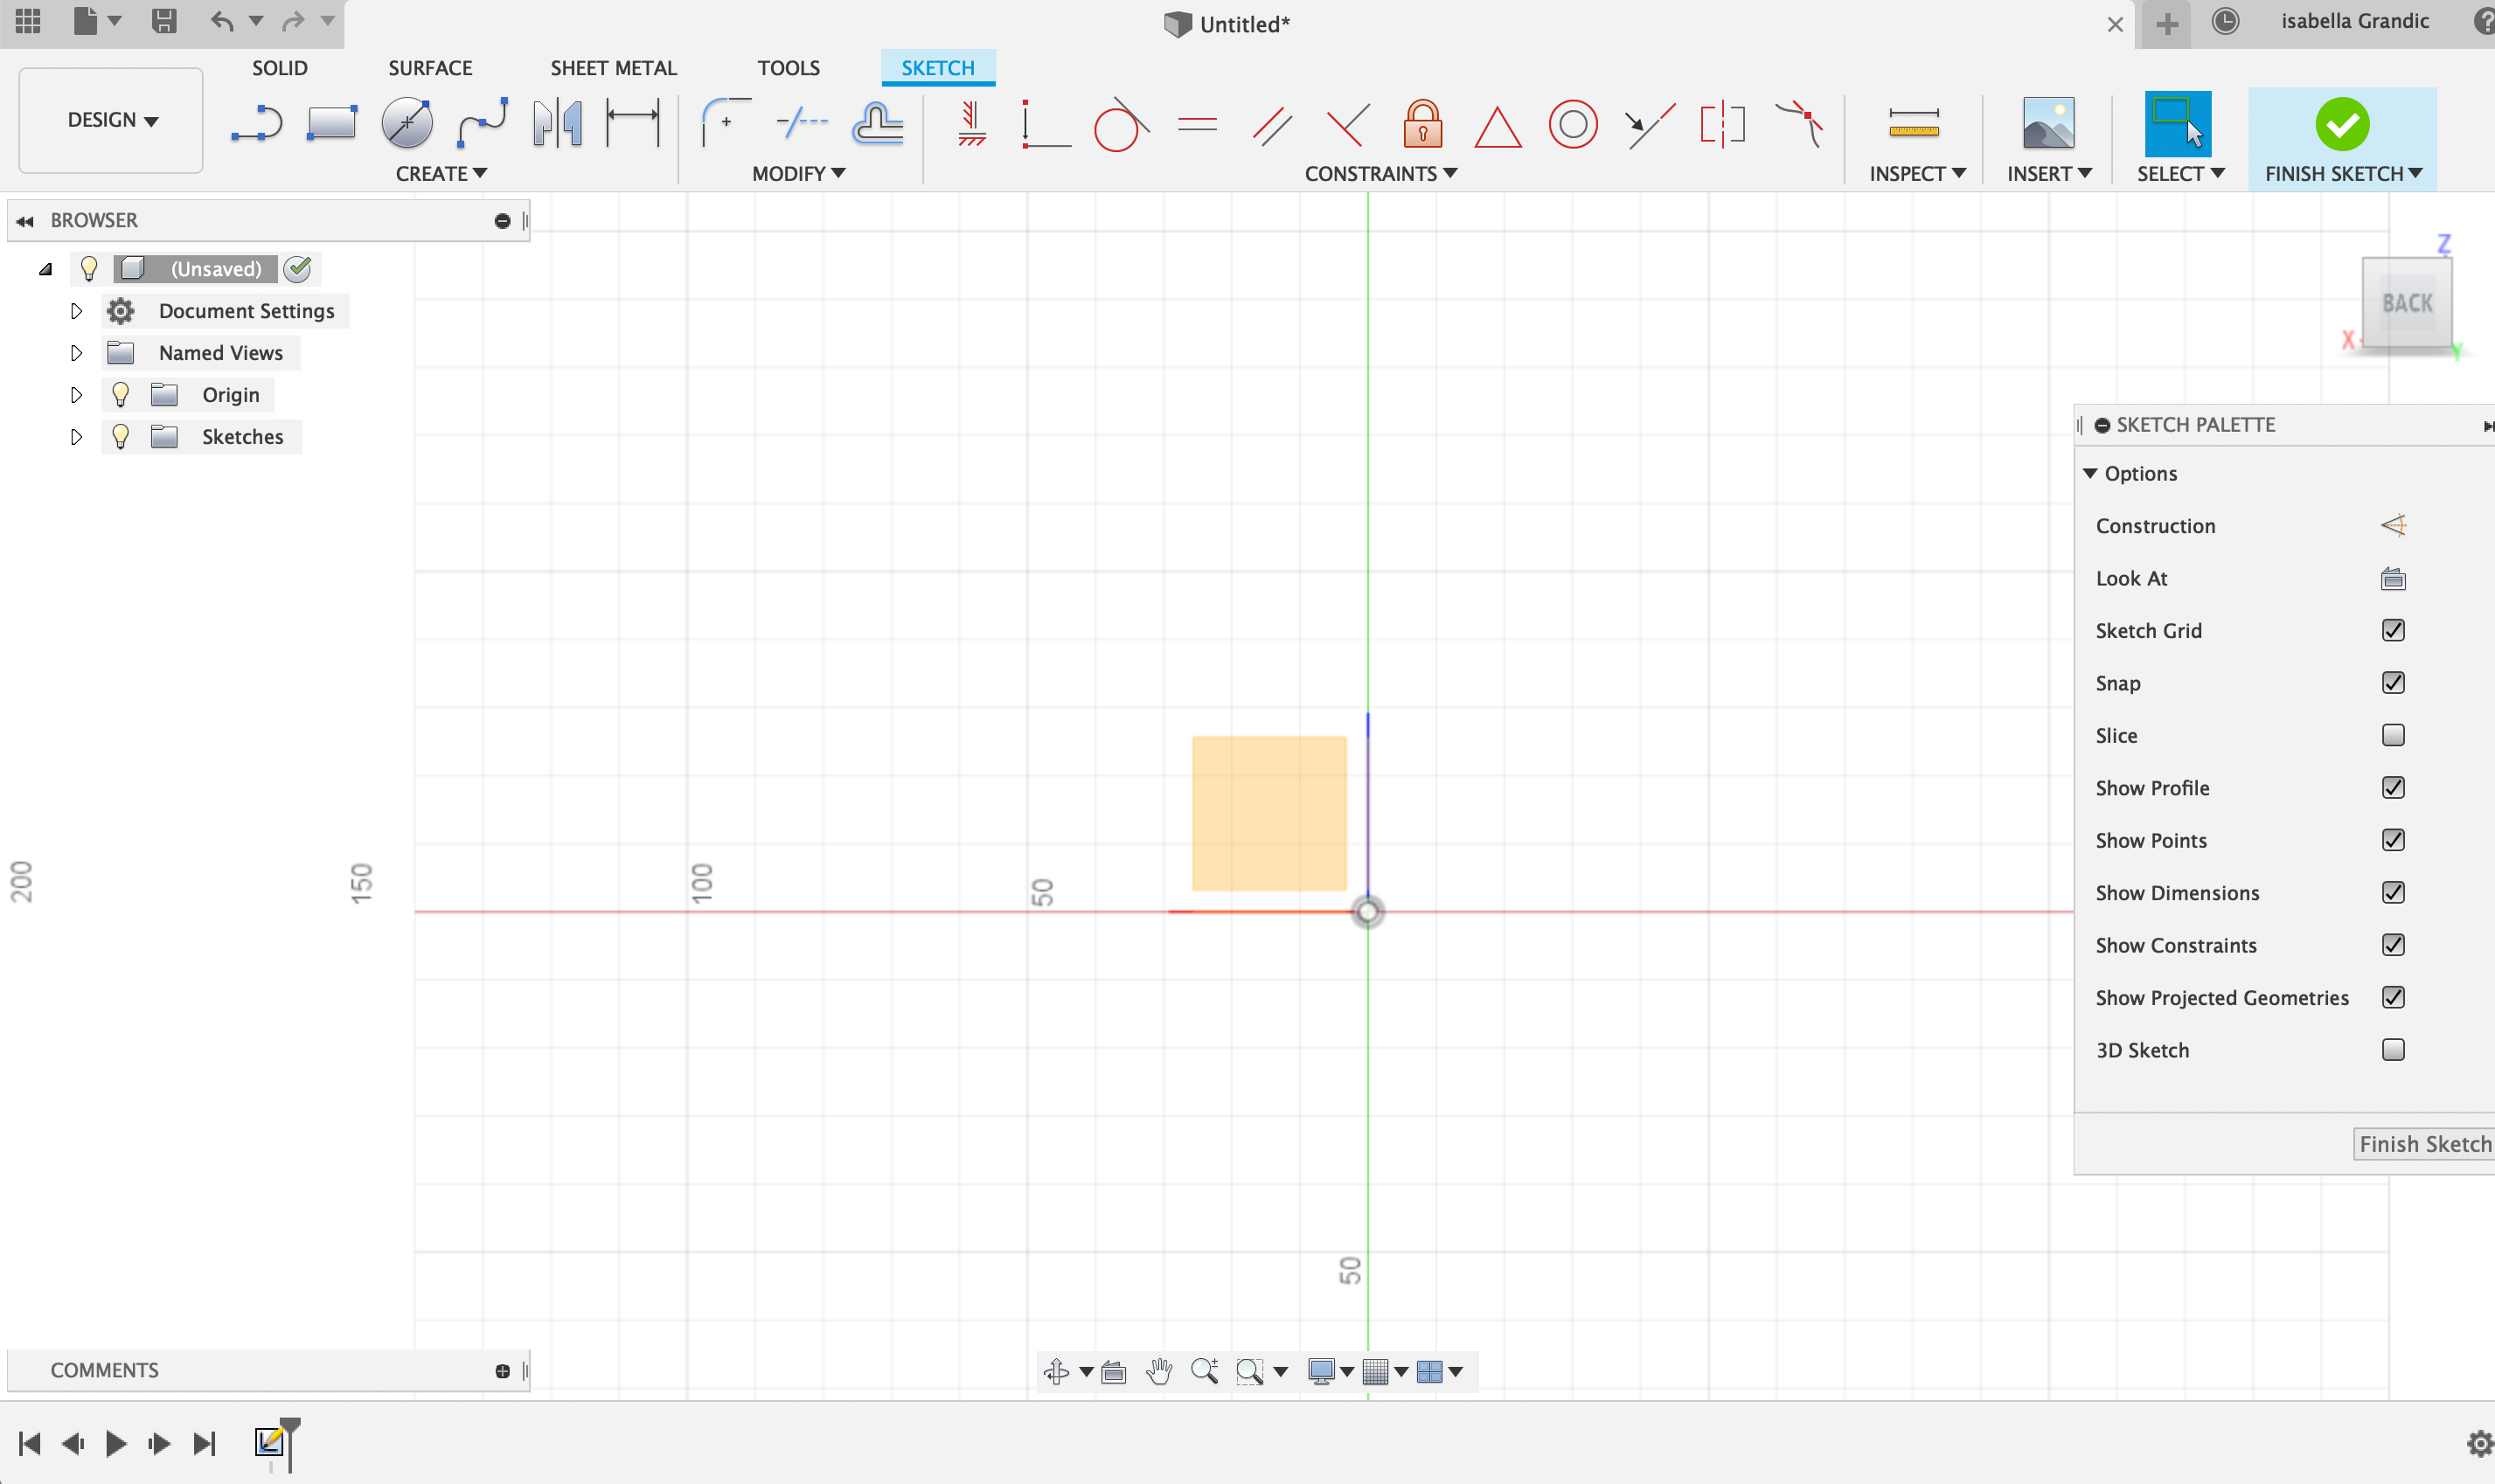The image size is (2495, 1484).
Task: Choose the Fit Point Spline tool
Action: pyautogui.click(x=482, y=124)
